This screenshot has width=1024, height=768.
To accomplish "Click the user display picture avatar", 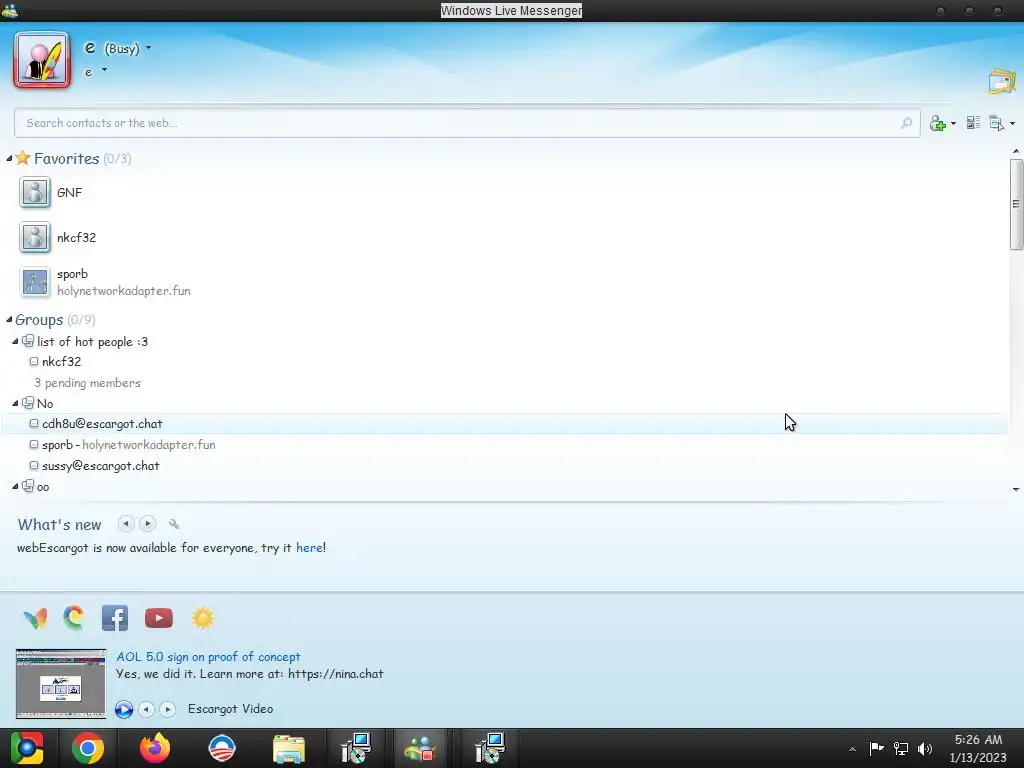I will click(42, 60).
